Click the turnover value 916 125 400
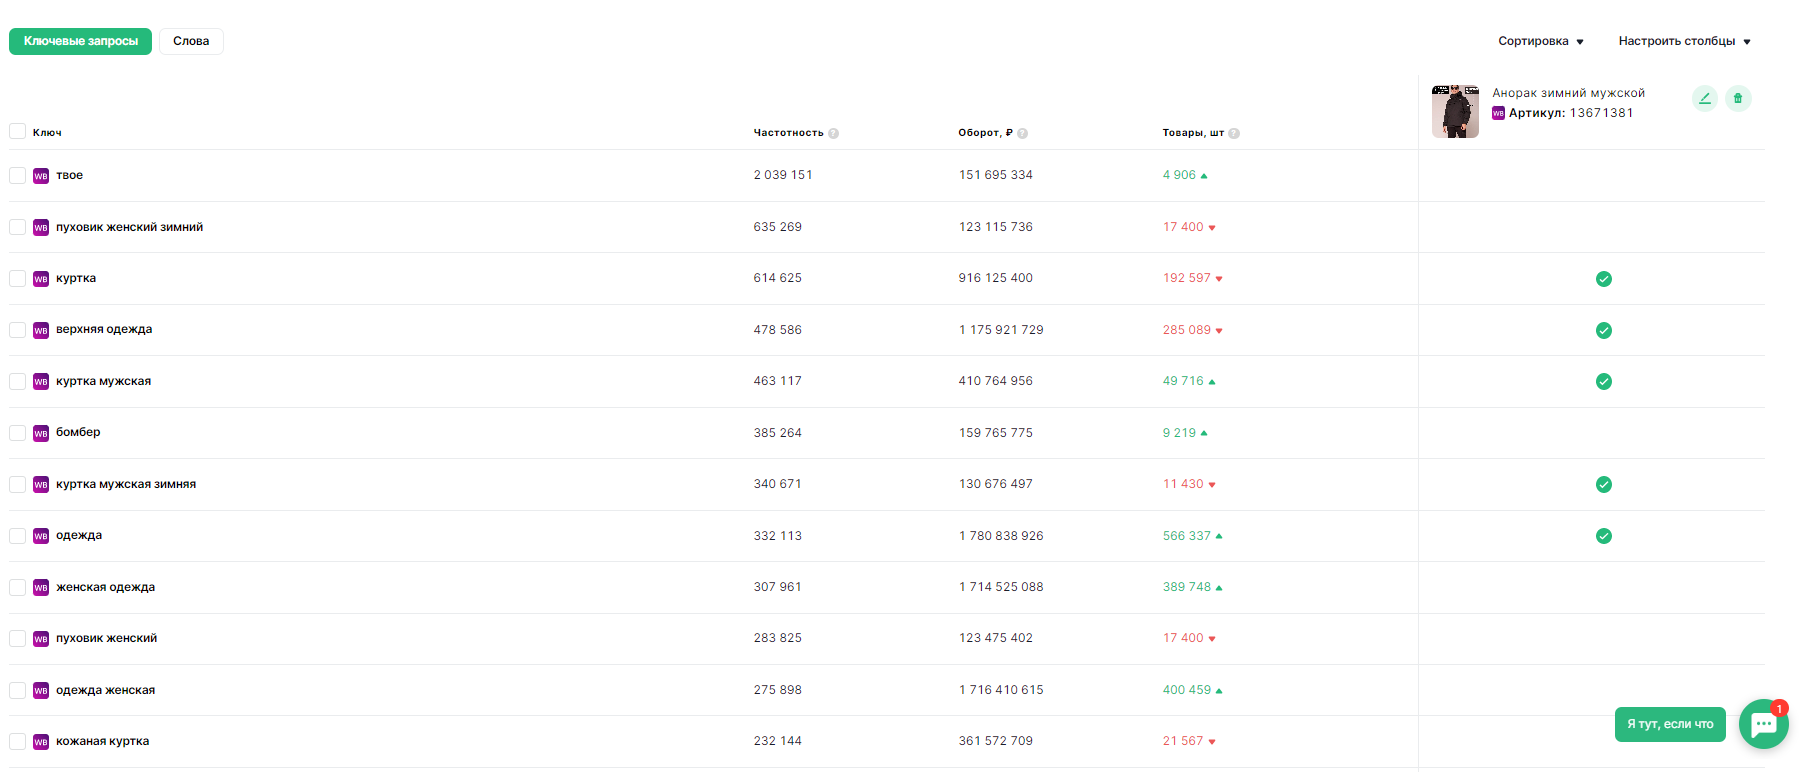 (x=995, y=278)
